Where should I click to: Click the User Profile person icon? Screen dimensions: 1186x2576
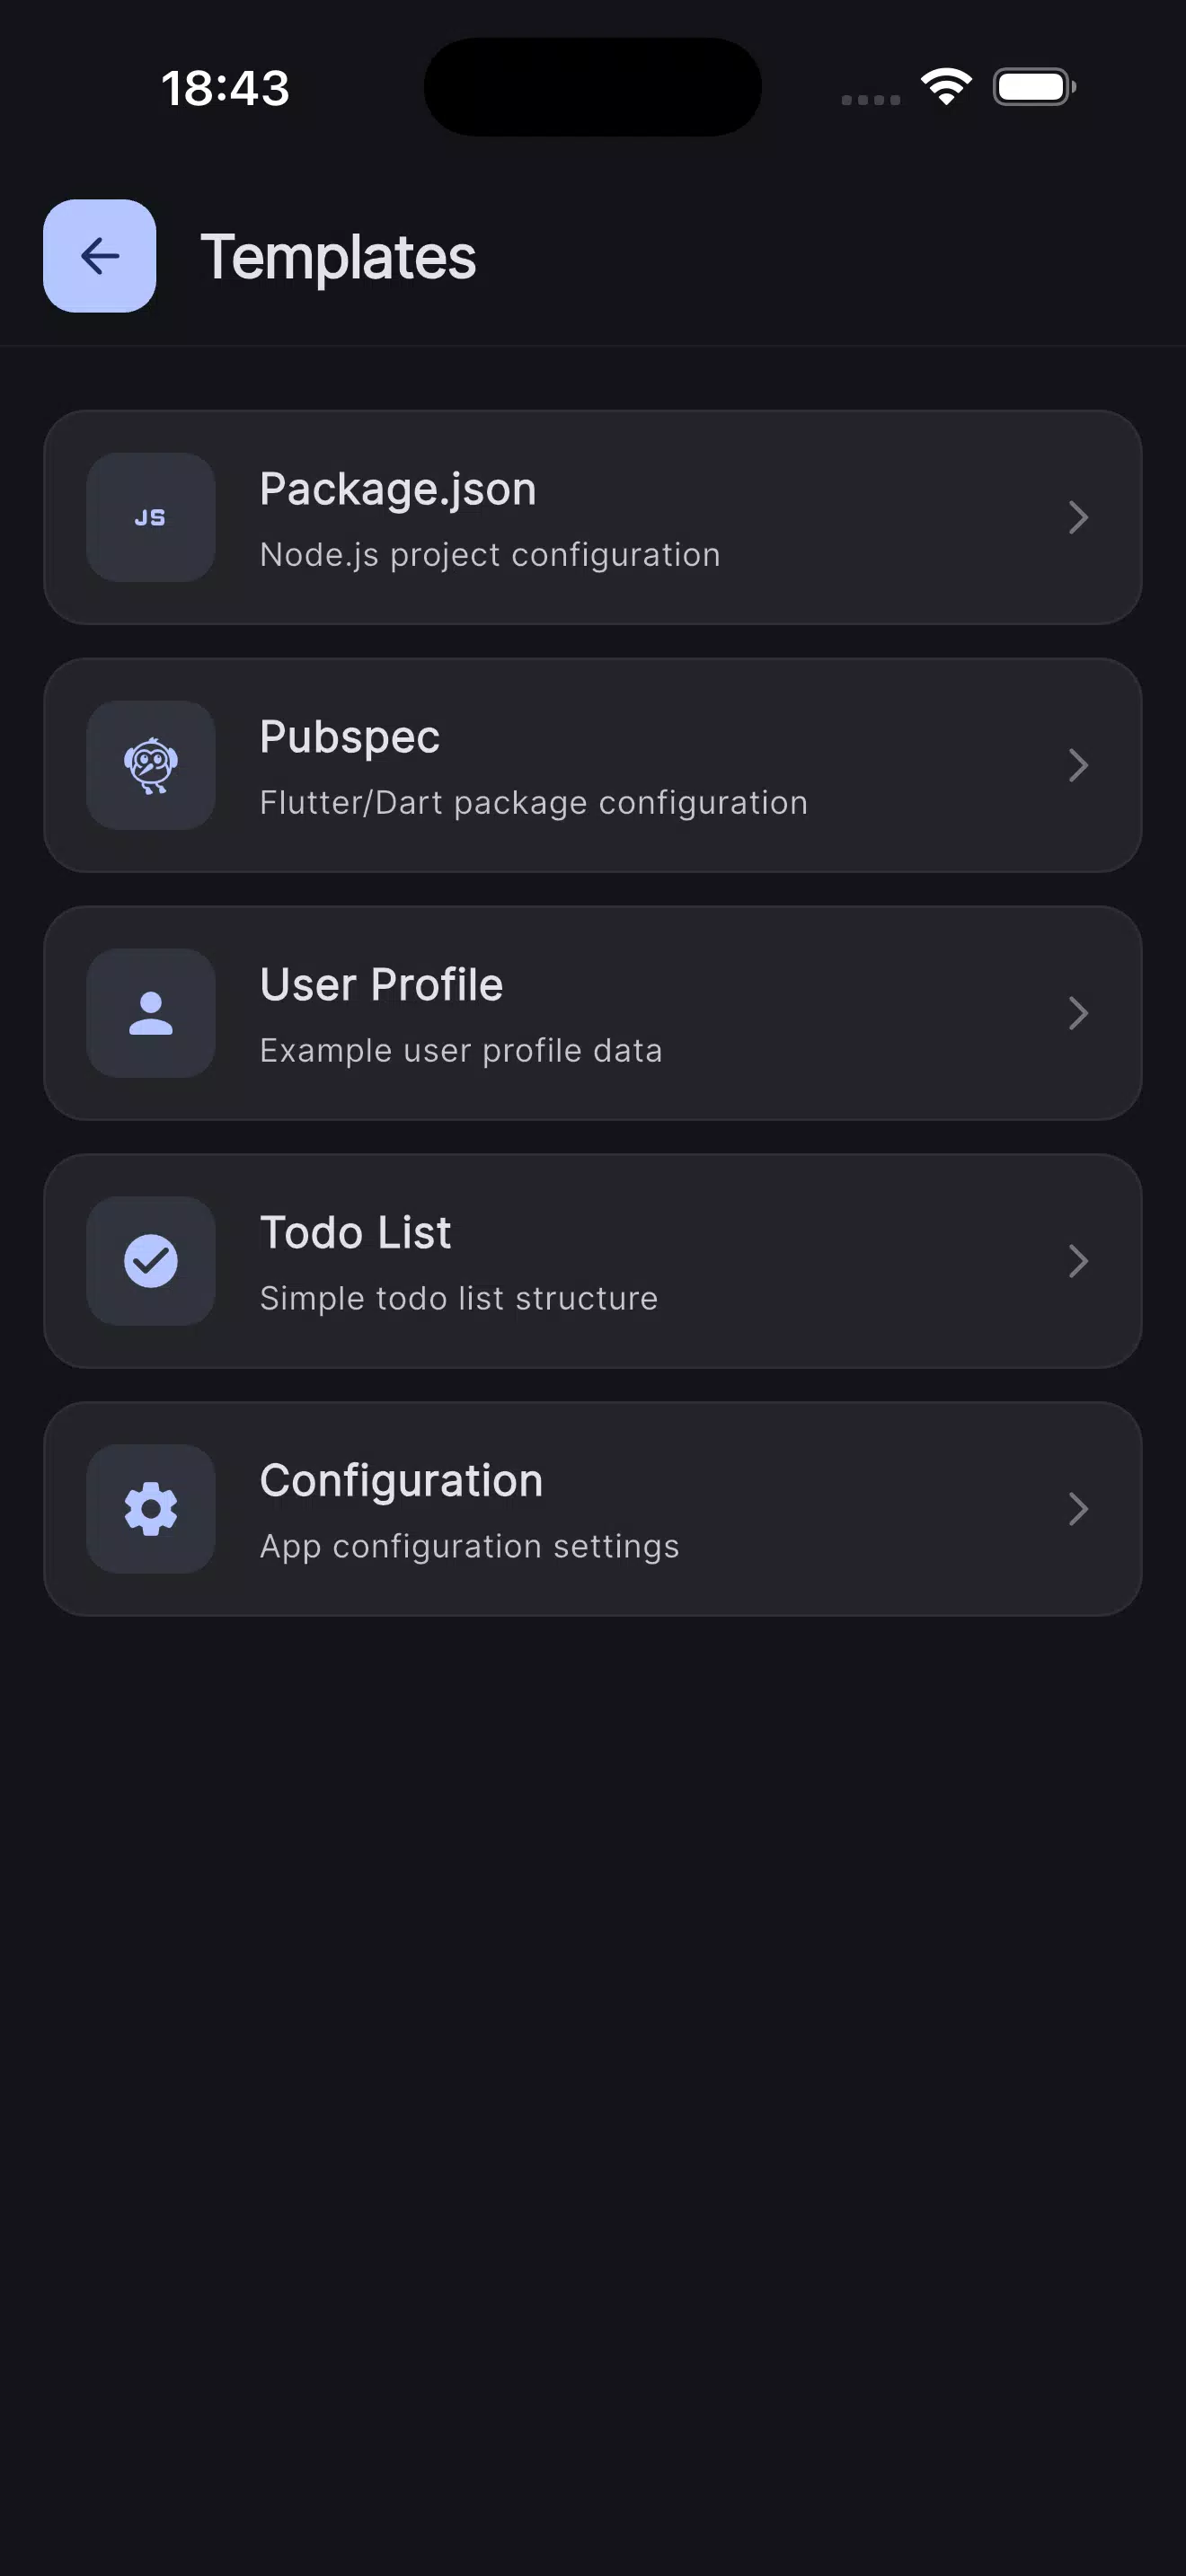tap(151, 1013)
